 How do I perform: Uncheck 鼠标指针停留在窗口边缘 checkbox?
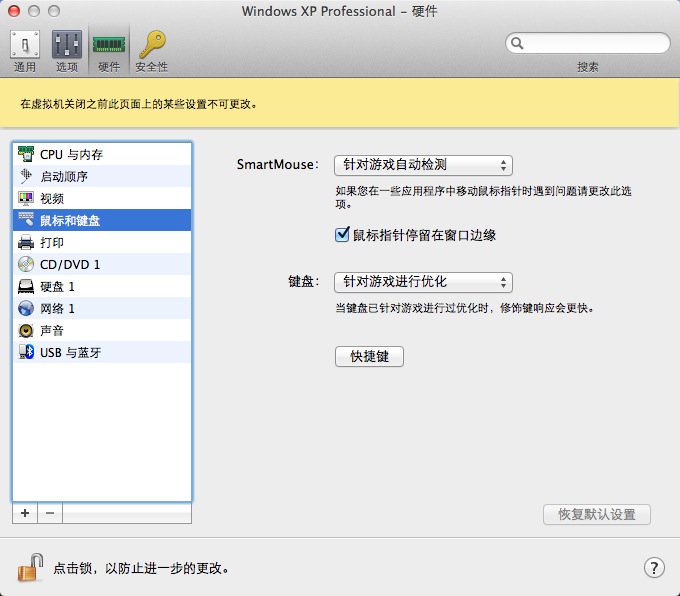coord(342,236)
